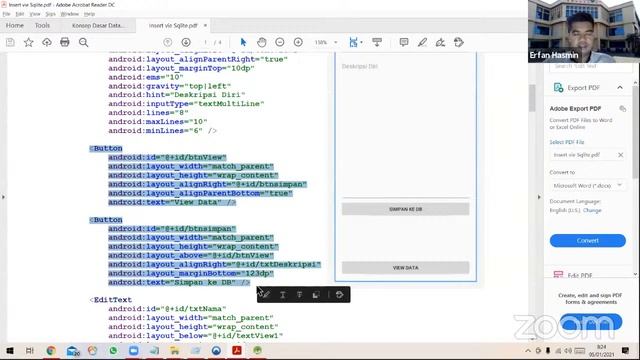The image size is (640, 360).
Task: Click VIEW DATA button in the preview
Action: click(405, 268)
